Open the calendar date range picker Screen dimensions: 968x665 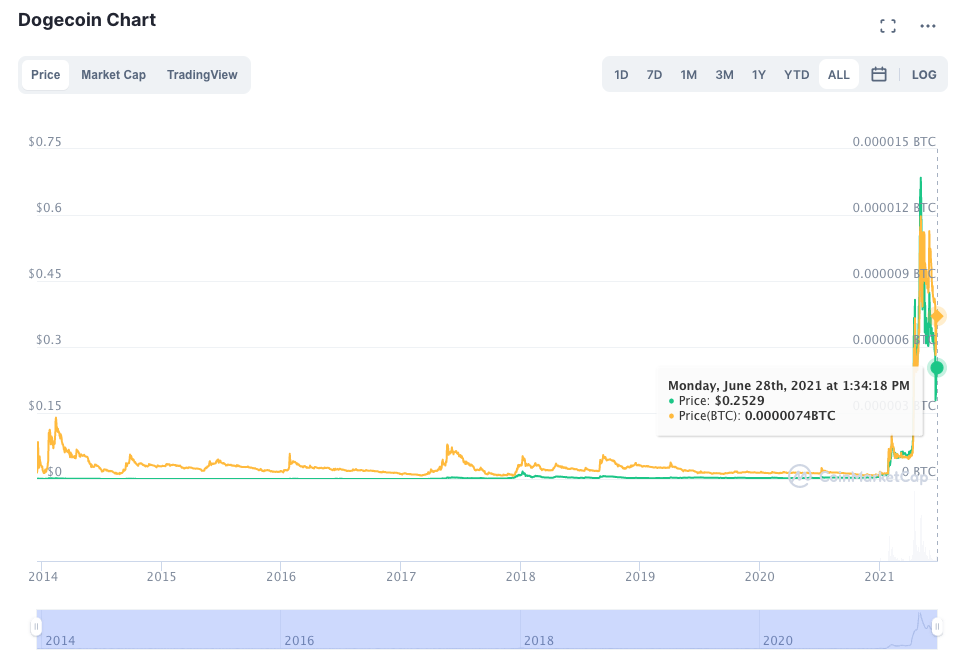click(x=879, y=74)
